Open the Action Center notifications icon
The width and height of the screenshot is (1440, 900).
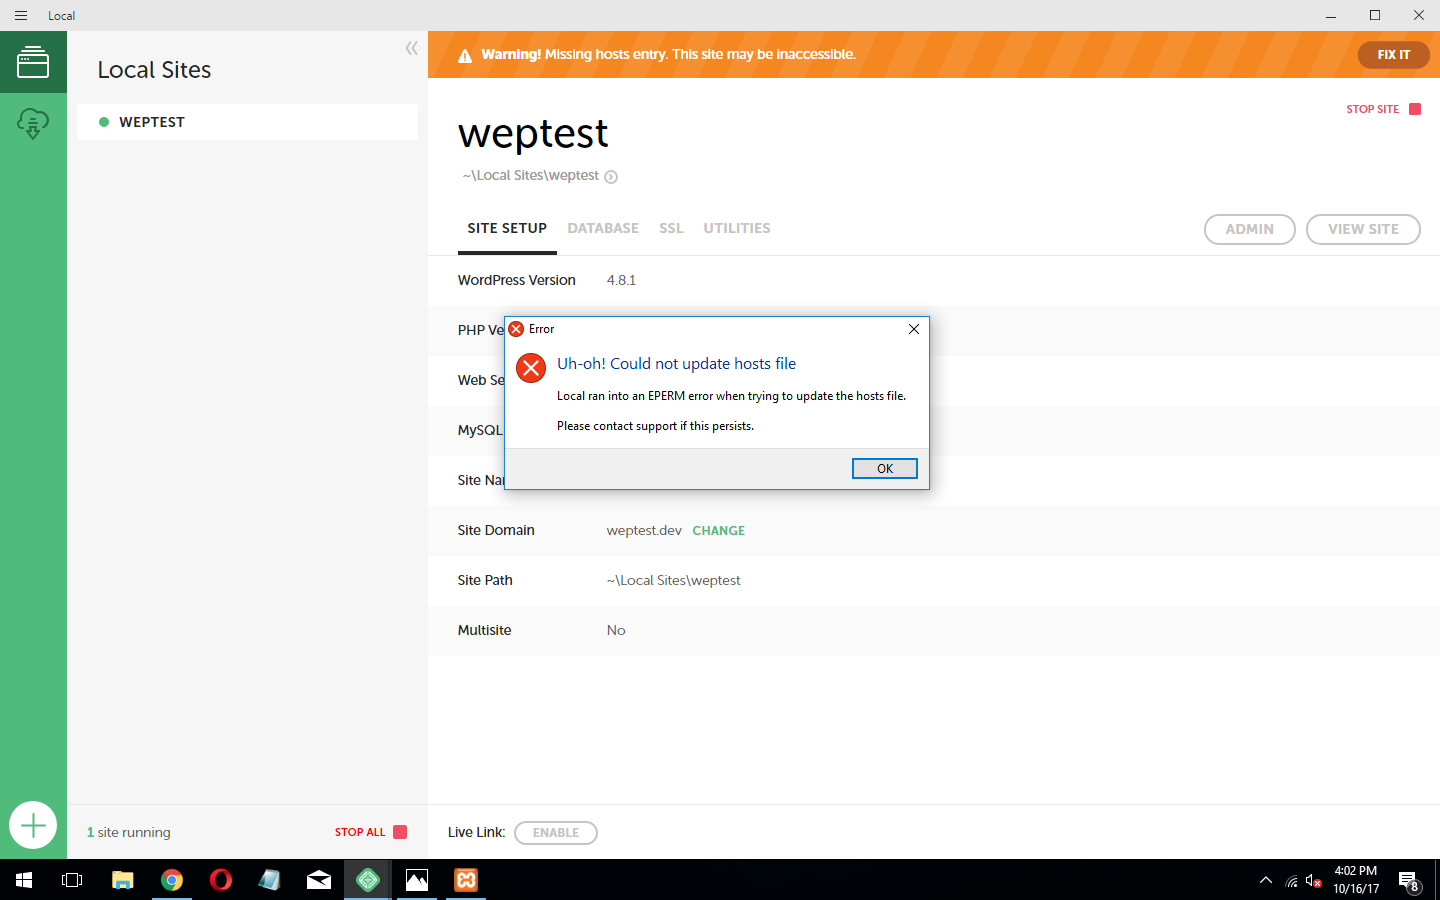coord(1410,881)
